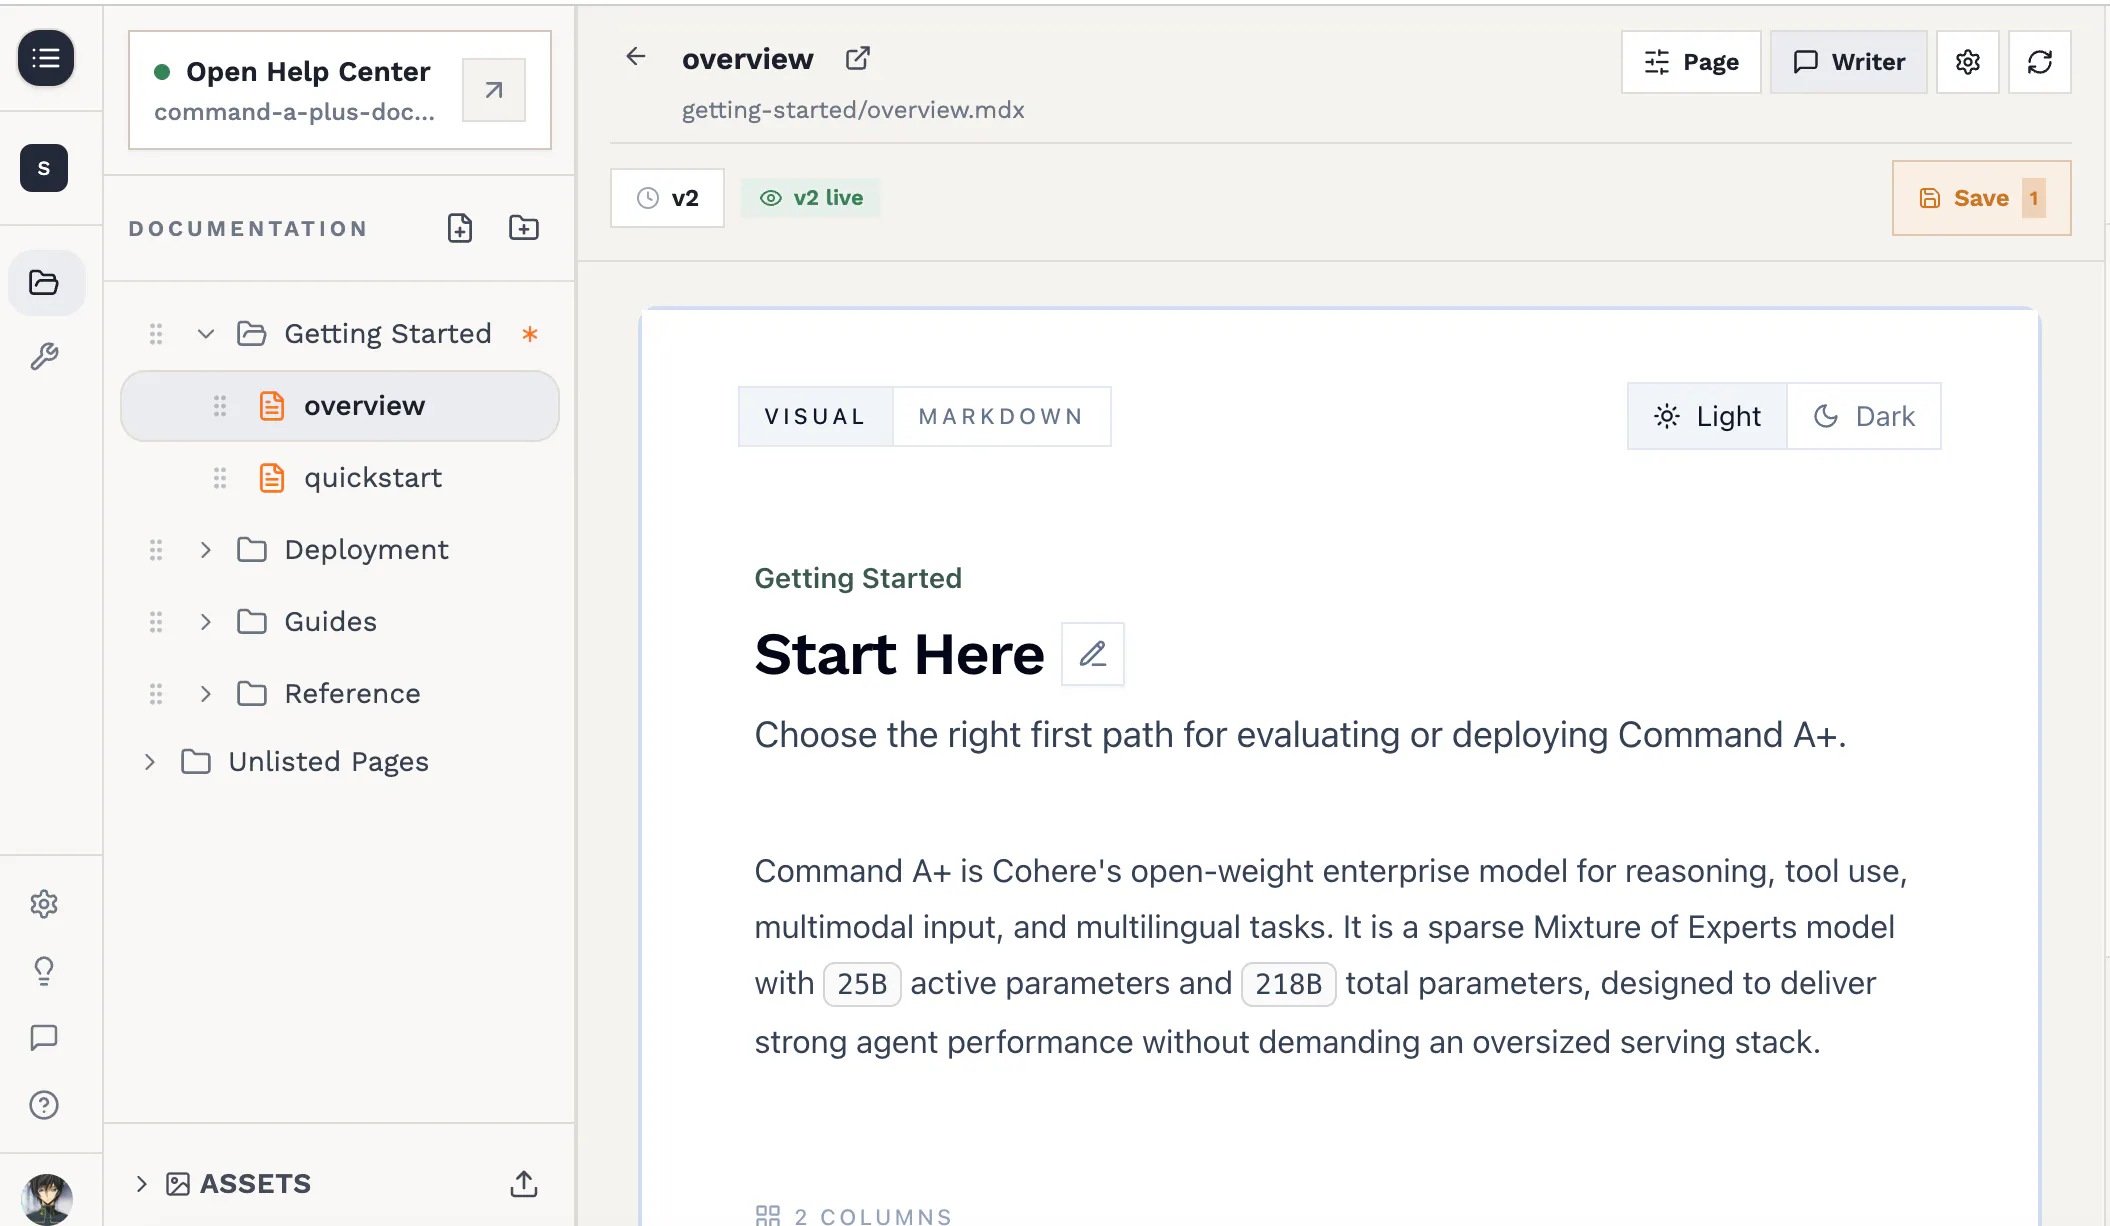
Task: Click the 25B inline code chip
Action: [862, 984]
